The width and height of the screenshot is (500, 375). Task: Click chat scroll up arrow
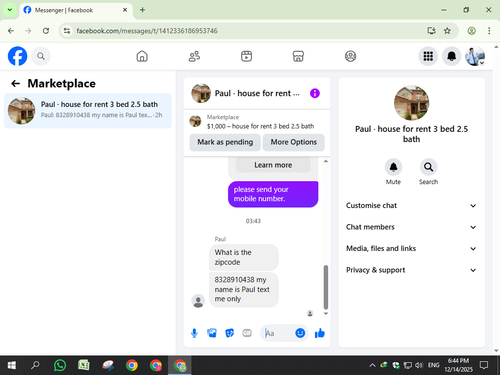(x=326, y=161)
